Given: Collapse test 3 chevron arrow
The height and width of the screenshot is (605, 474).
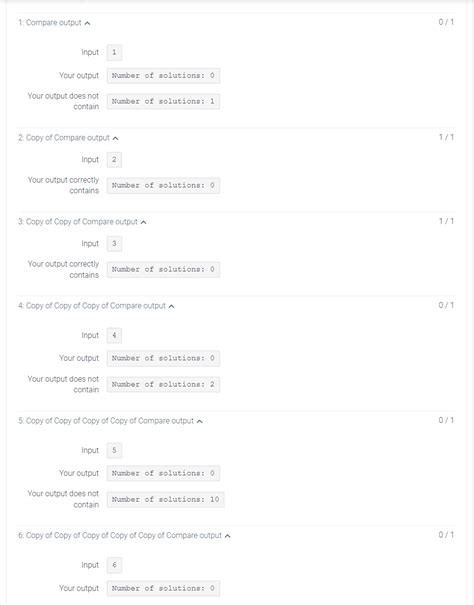Looking at the screenshot, I should 144,222.
